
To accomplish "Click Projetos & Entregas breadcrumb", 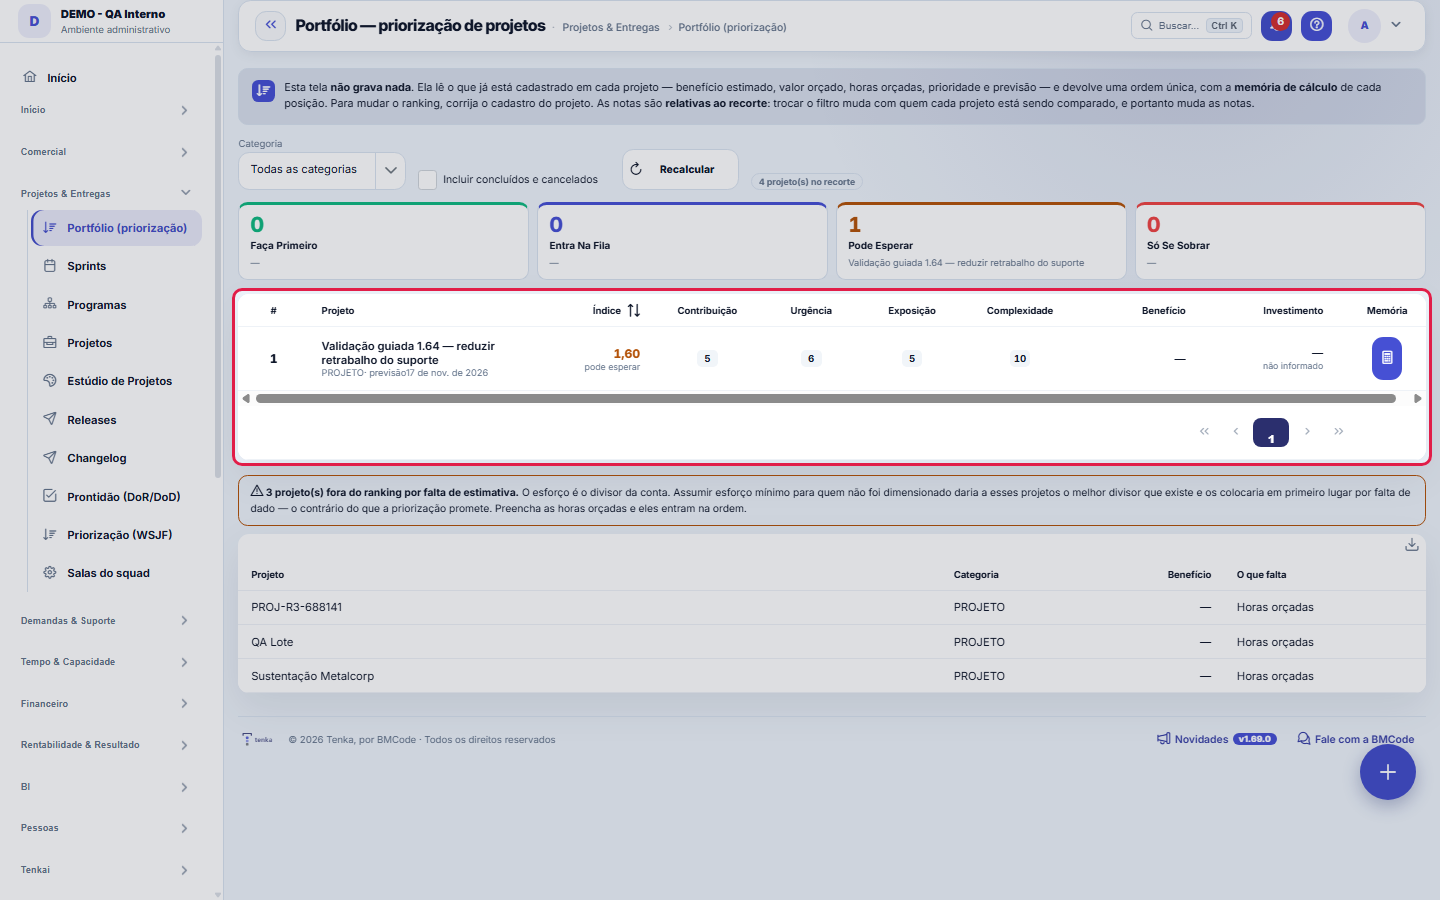I will (x=611, y=27).
